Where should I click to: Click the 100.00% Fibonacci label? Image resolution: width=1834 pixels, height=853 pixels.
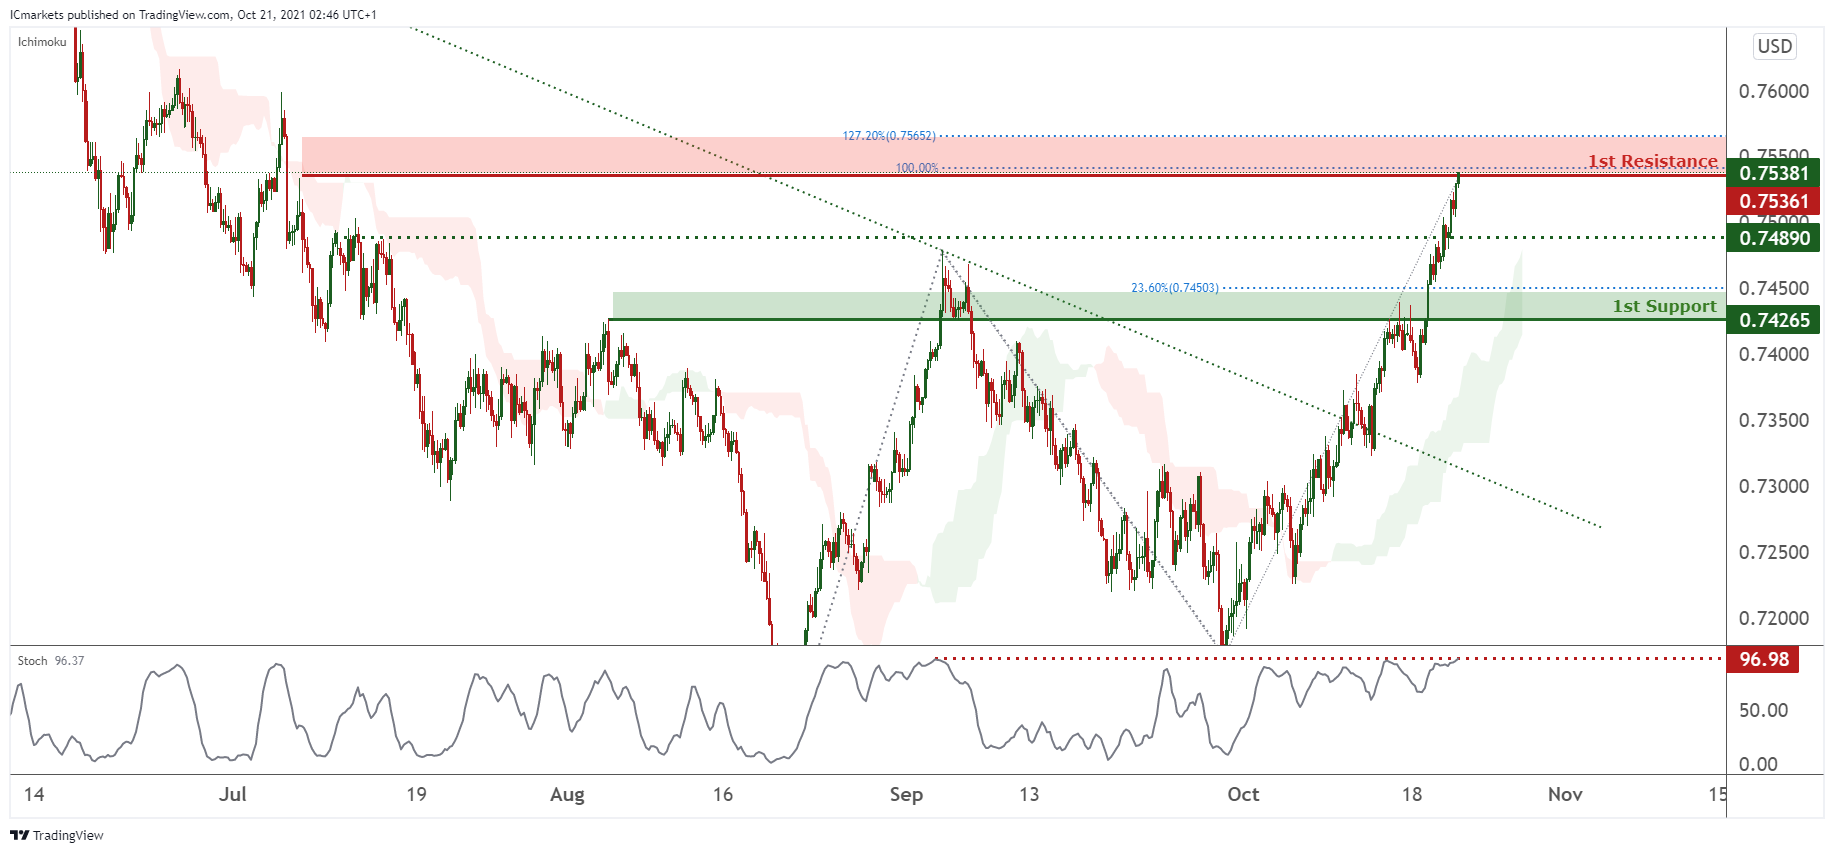(917, 168)
